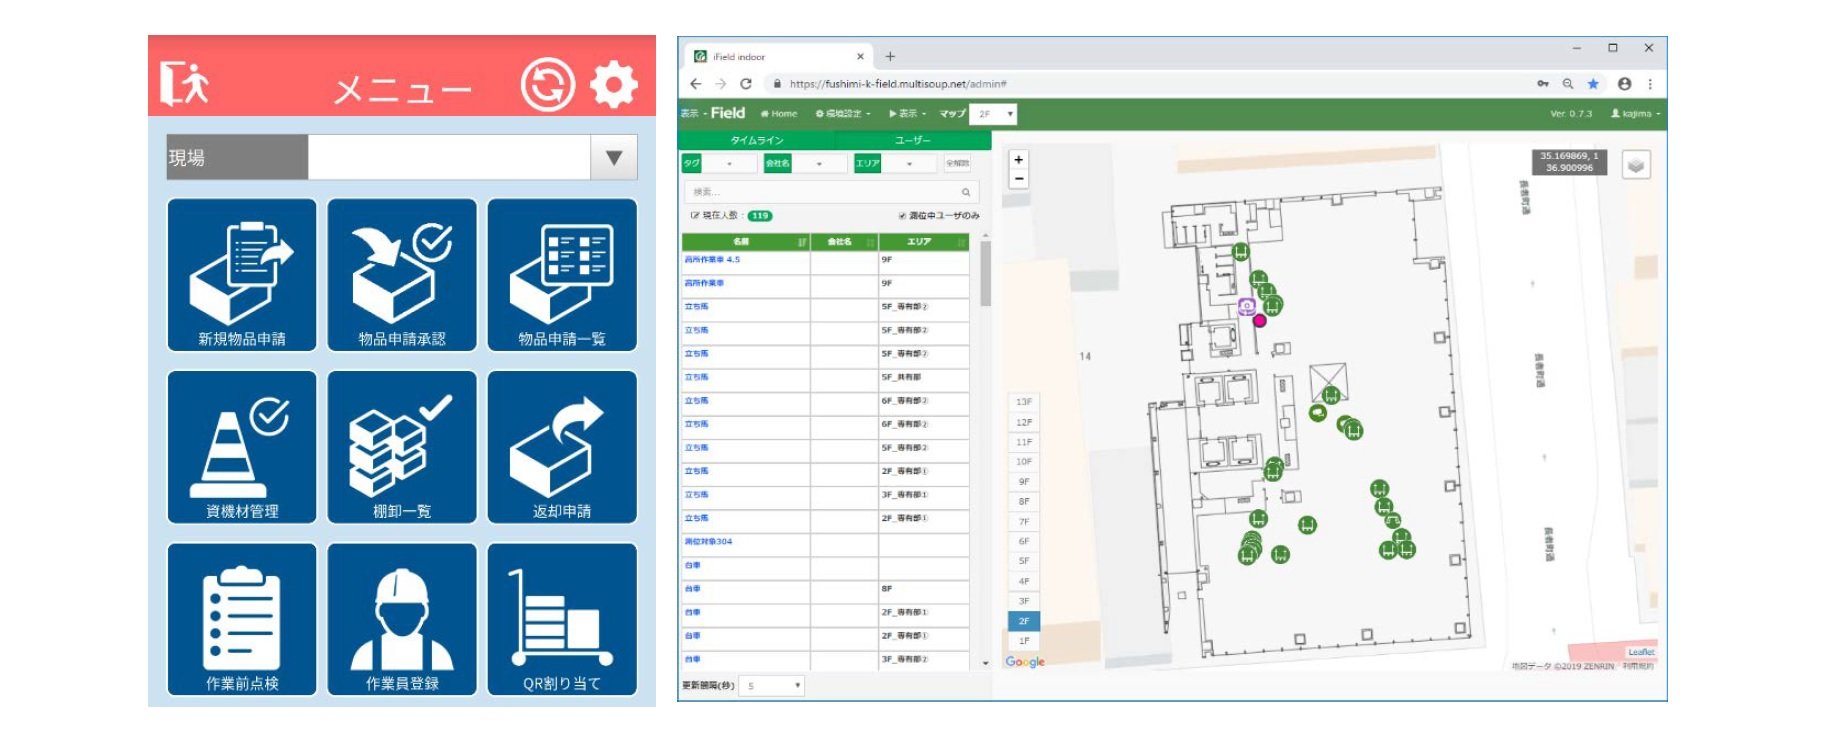
Task: Expand the 現場 site dropdown
Action: pos(614,158)
